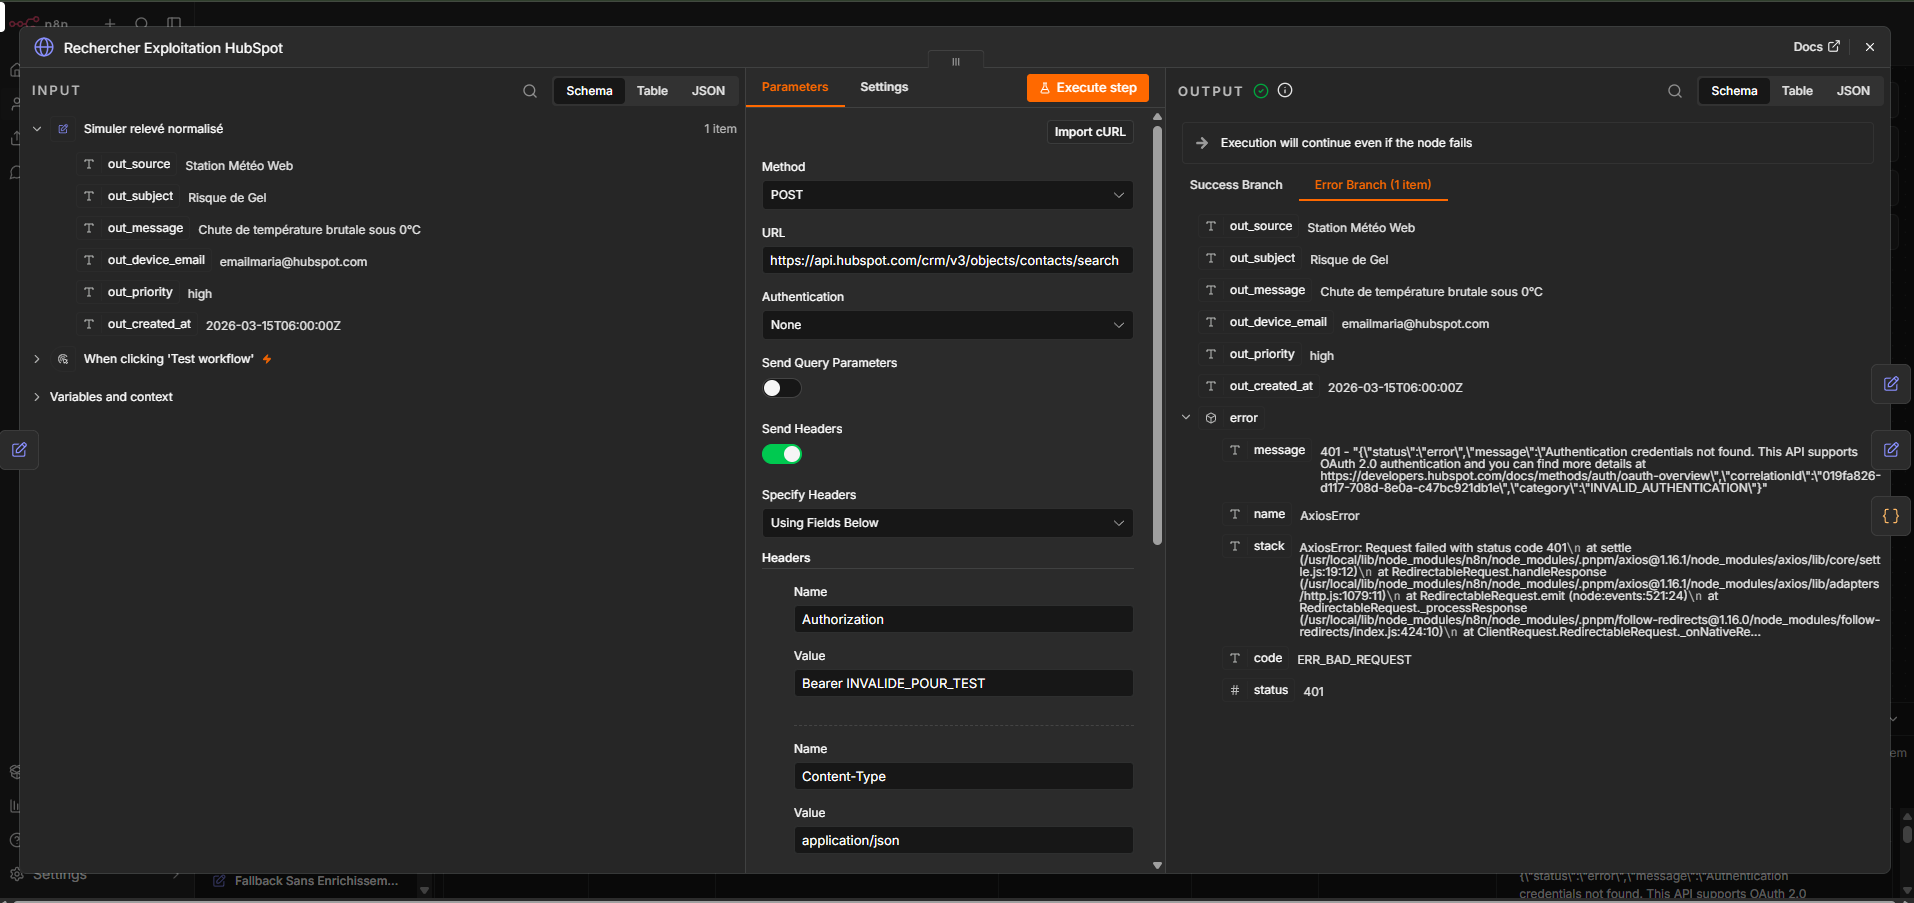The width and height of the screenshot is (1914, 903).
Task: Select INPUT Table view
Action: [x=652, y=91]
